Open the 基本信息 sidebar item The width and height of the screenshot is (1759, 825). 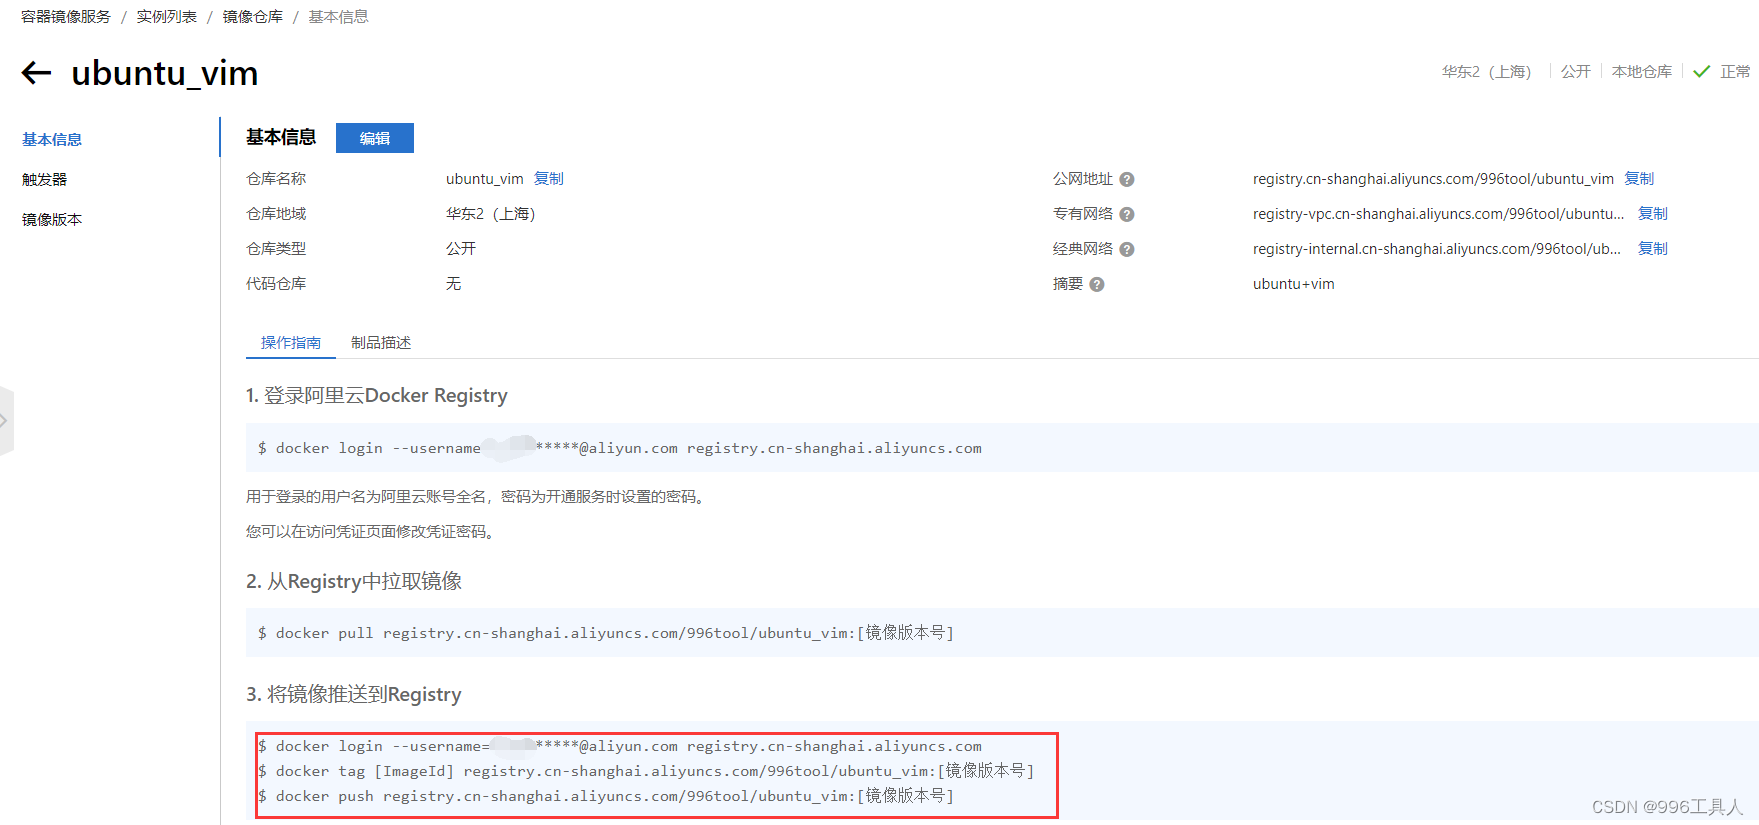pos(52,139)
